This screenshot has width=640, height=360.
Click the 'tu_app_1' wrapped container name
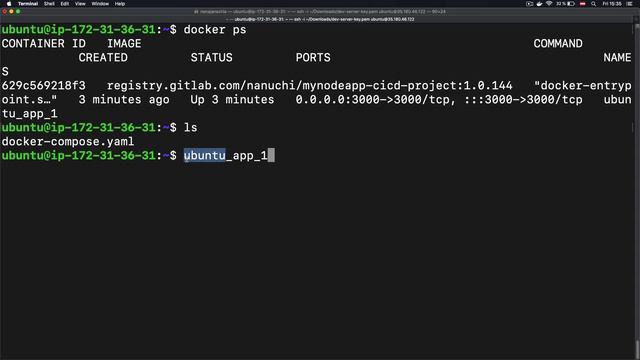coord(29,114)
